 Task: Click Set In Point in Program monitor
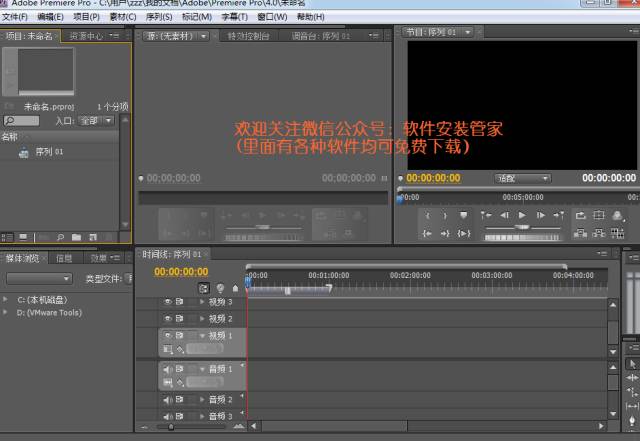(x=429, y=215)
